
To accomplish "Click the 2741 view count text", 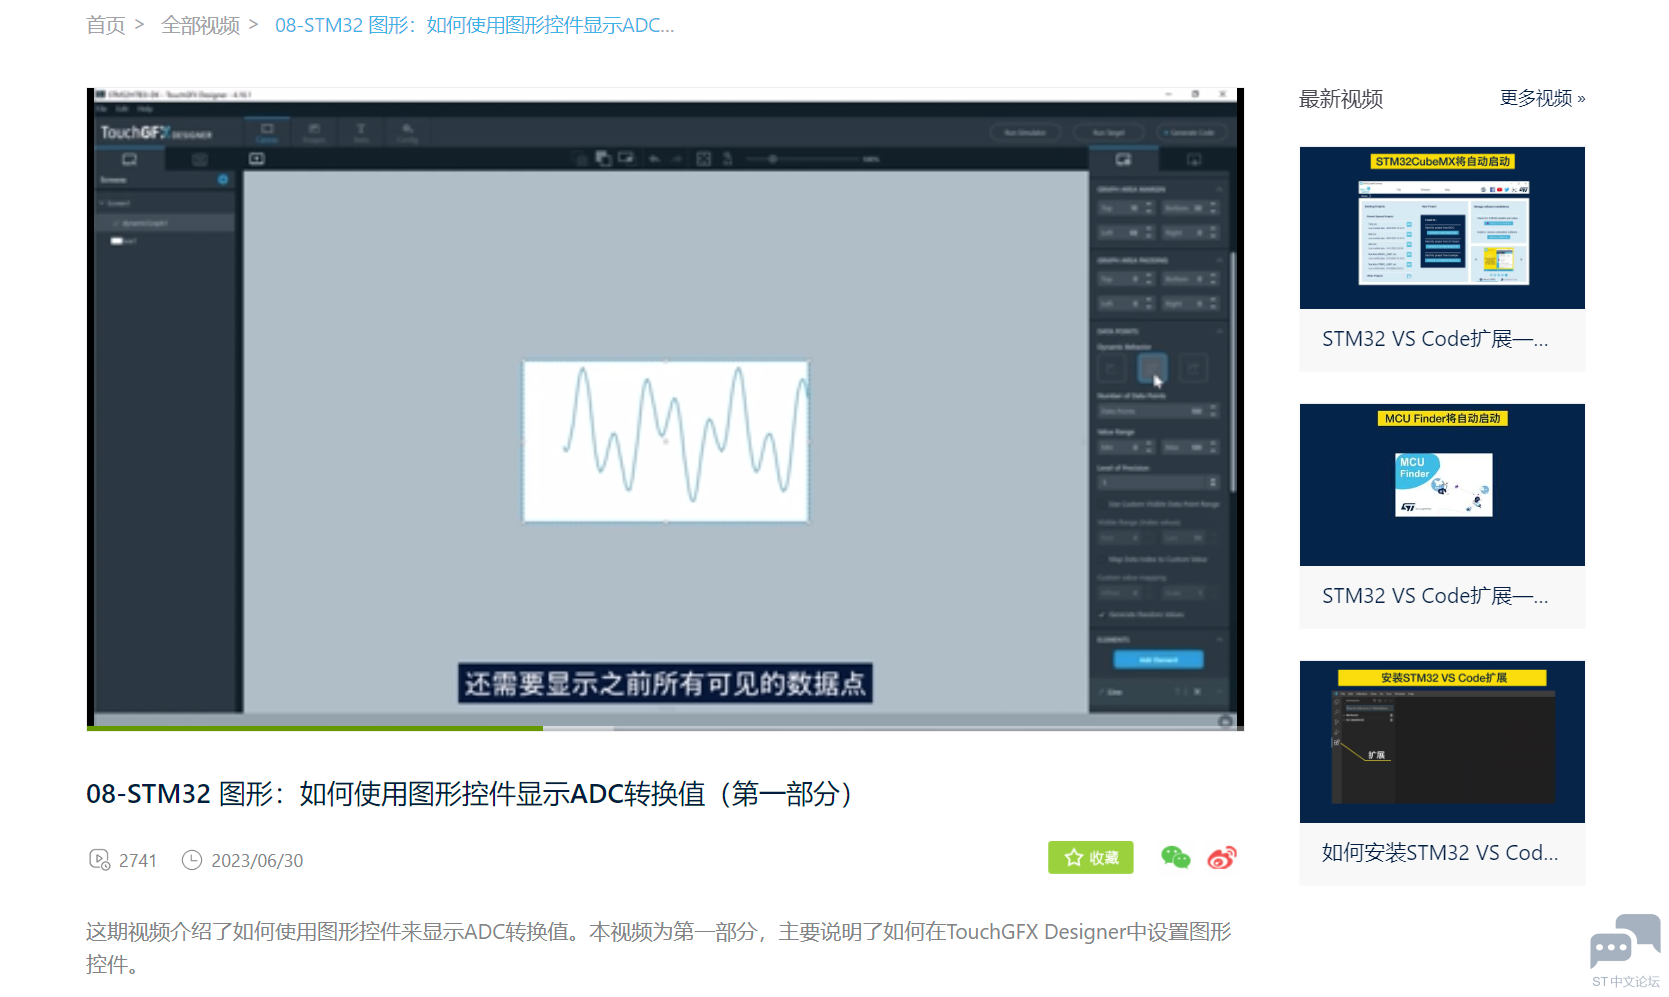I will pyautogui.click(x=138, y=861).
